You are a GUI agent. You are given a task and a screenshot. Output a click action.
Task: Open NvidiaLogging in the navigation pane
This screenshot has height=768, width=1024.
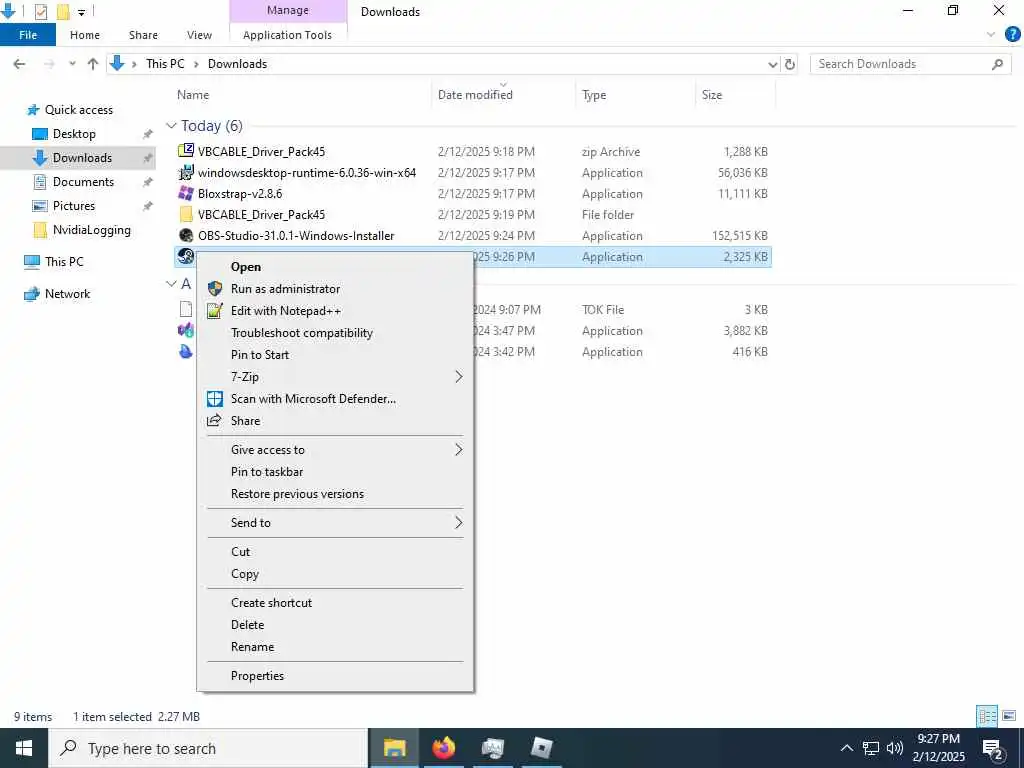tap(91, 230)
